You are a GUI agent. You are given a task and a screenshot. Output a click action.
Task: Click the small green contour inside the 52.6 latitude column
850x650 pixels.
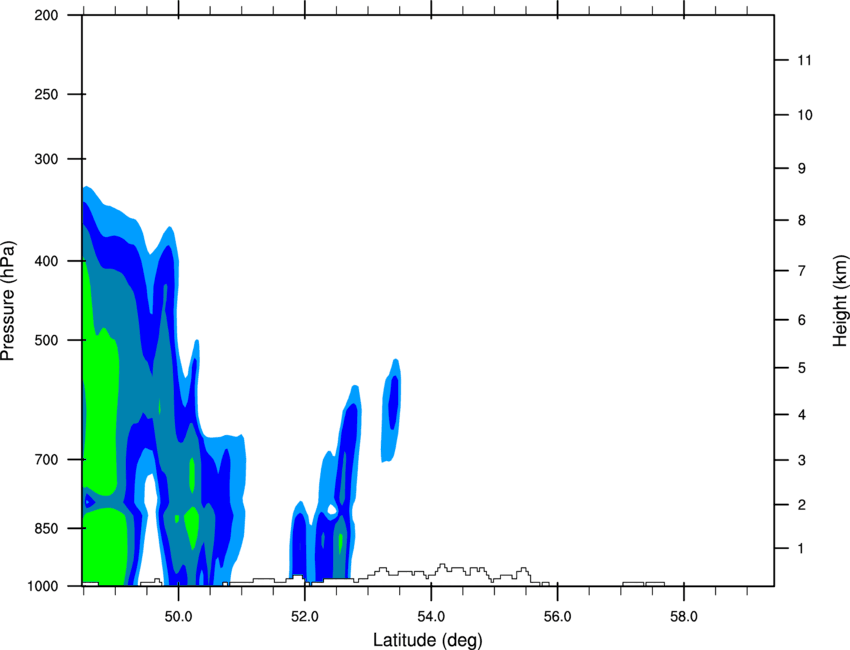340,543
